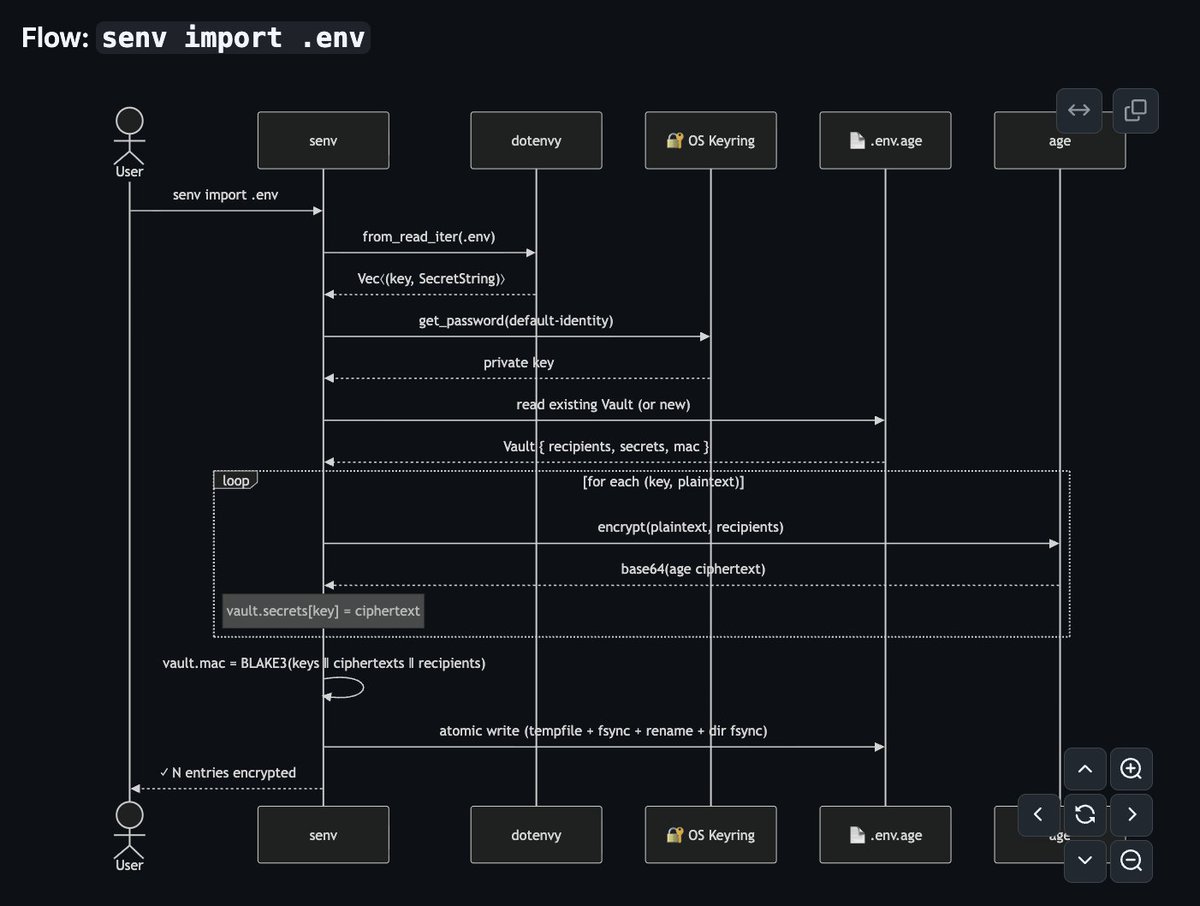Click the expand diagram width icon
This screenshot has height=906, width=1200.
pyautogui.click(x=1079, y=111)
